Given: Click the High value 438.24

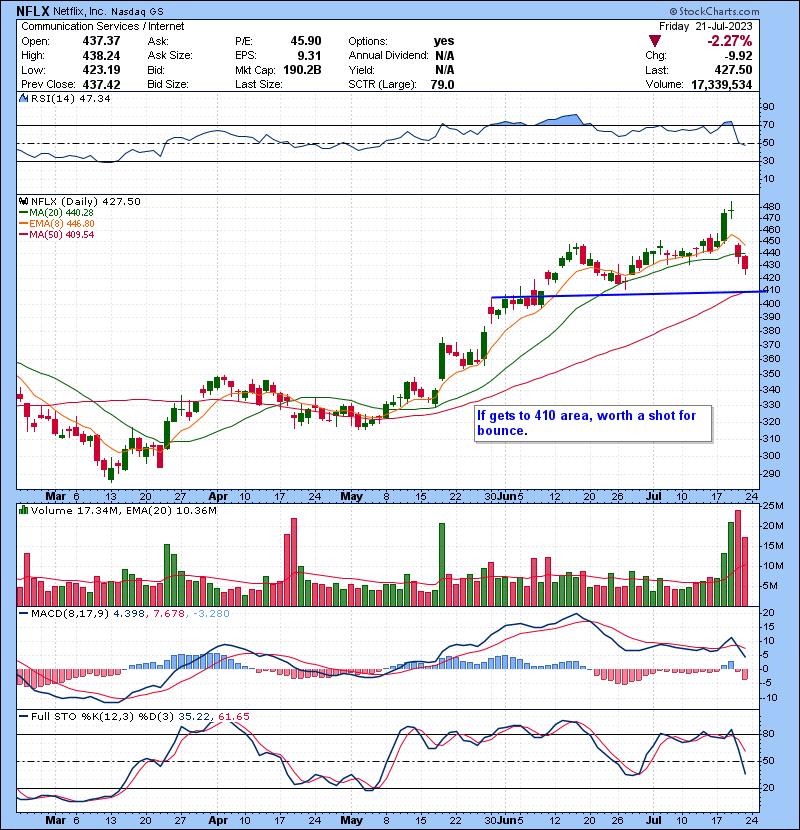Looking at the screenshot, I should point(101,56).
